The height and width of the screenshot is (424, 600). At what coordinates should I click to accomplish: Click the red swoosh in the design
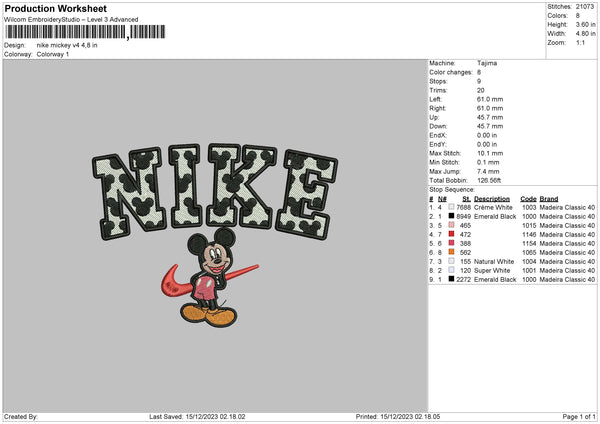(209, 280)
